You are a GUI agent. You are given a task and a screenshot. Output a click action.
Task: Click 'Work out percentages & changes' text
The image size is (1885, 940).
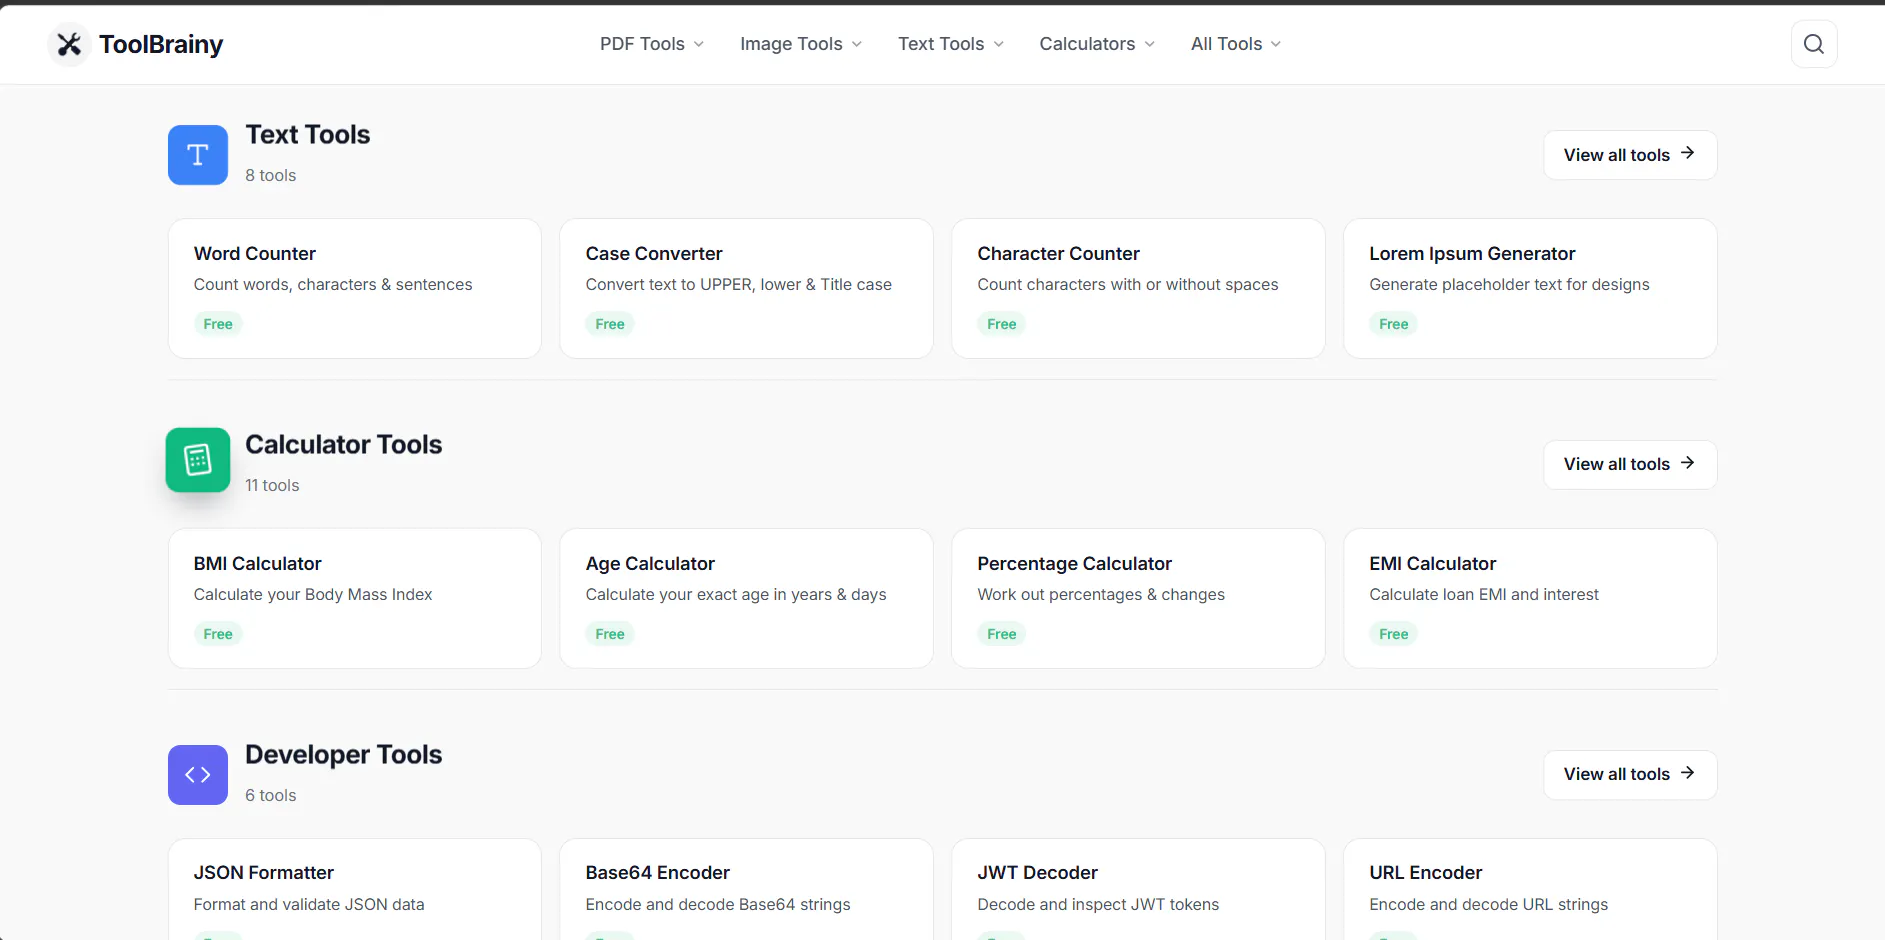[1101, 595]
